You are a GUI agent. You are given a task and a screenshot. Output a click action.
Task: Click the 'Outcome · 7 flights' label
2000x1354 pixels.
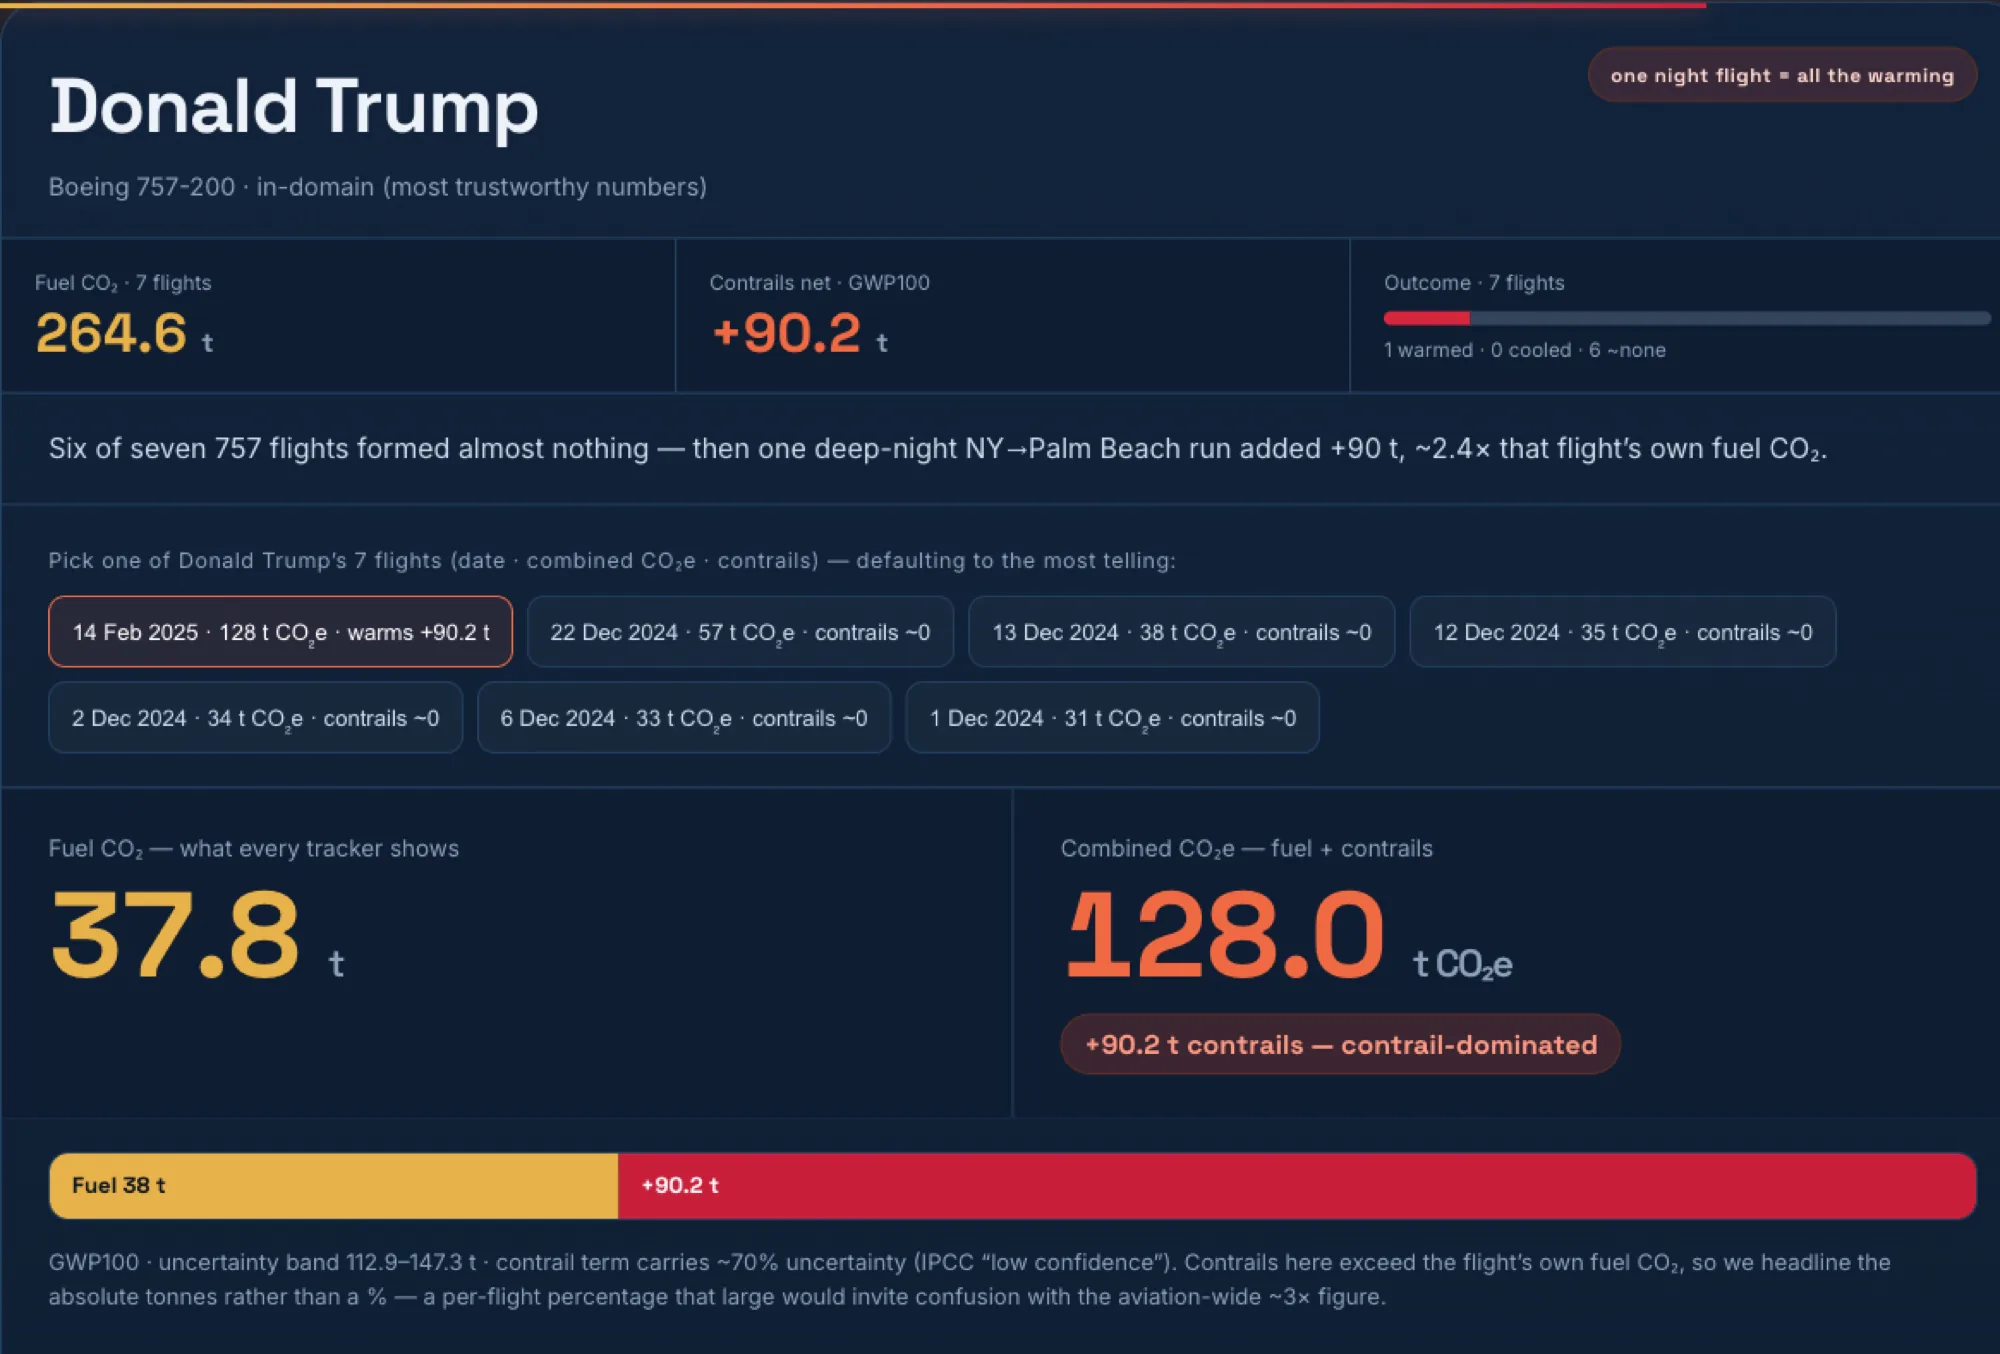1474,283
